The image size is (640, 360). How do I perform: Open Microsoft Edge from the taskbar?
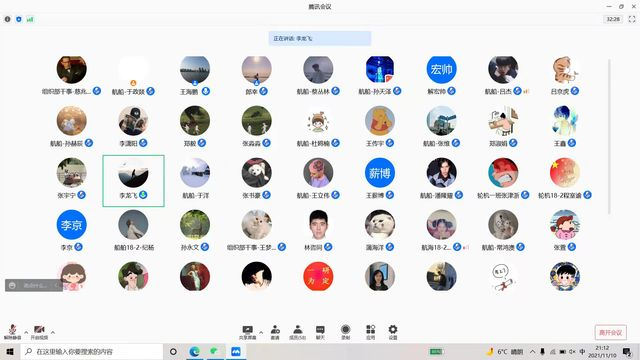pyautogui.click(x=195, y=351)
